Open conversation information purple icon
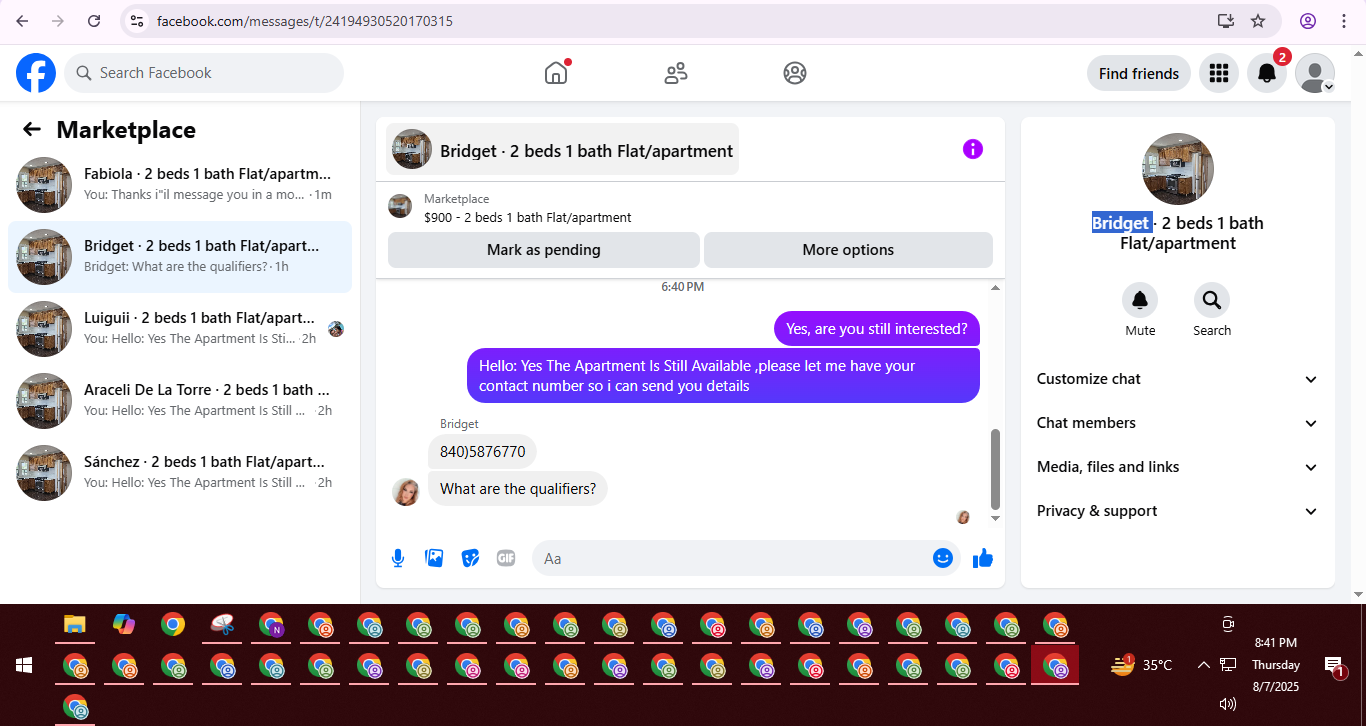Viewport: 1366px width, 726px height. coord(973,149)
